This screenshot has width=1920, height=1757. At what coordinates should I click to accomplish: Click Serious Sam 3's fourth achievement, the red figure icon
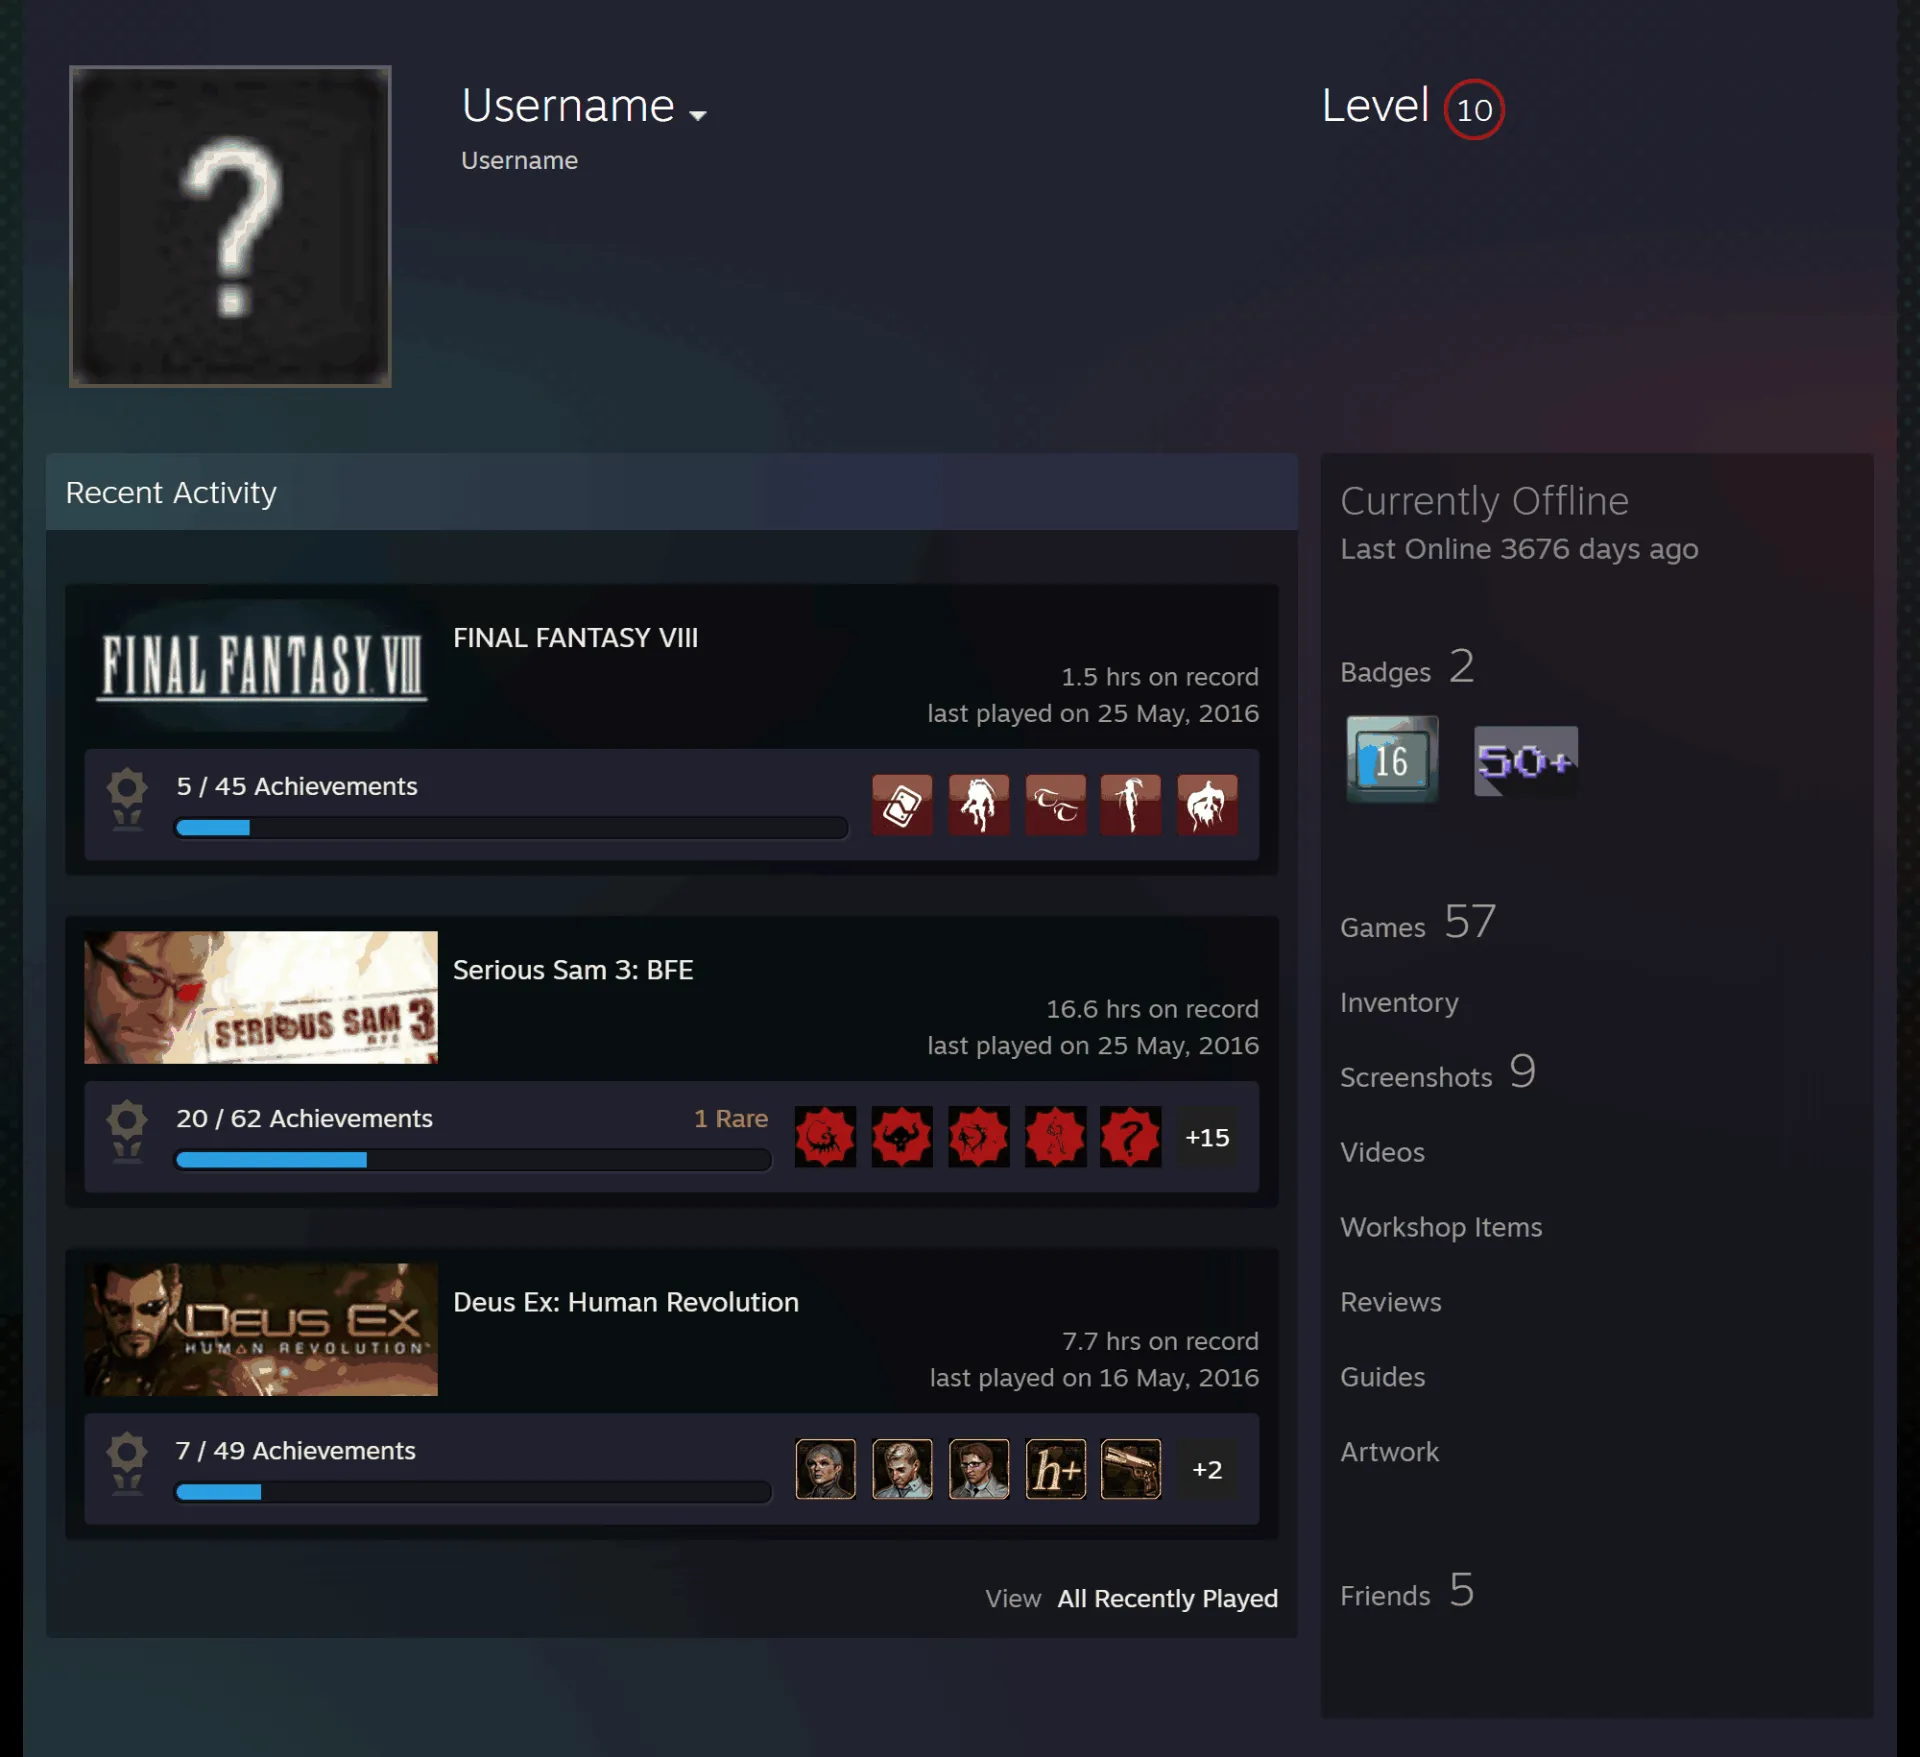(1055, 1136)
